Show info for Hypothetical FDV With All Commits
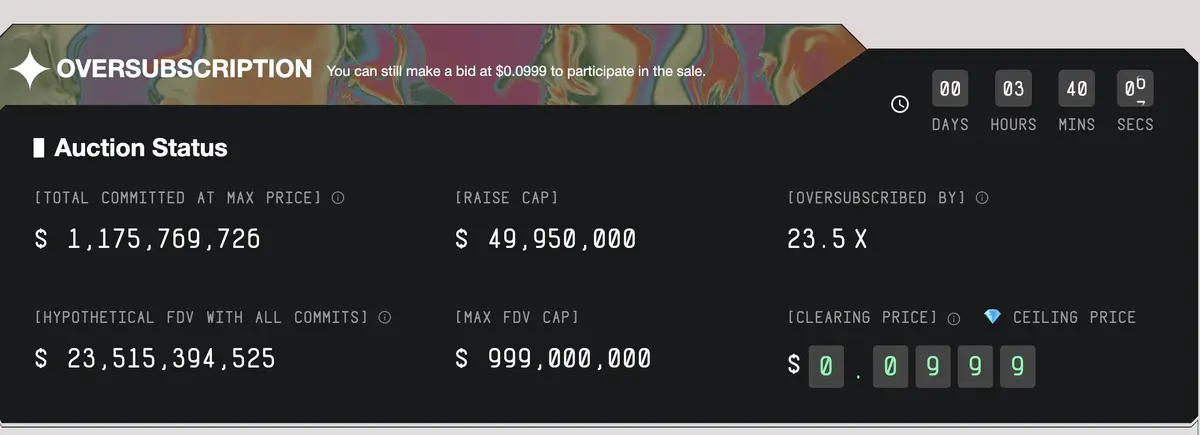1200x435 pixels. pyautogui.click(x=384, y=318)
